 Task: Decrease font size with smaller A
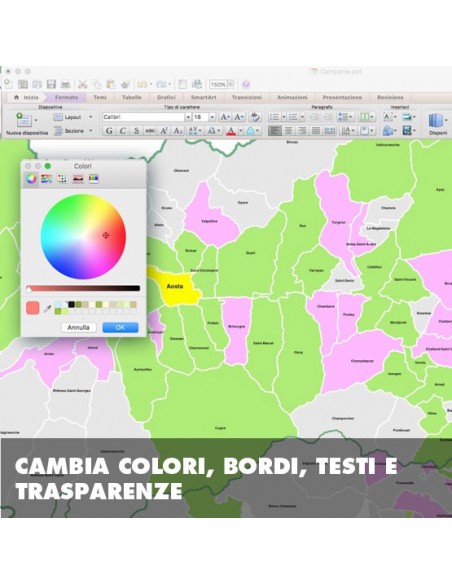(x=239, y=117)
